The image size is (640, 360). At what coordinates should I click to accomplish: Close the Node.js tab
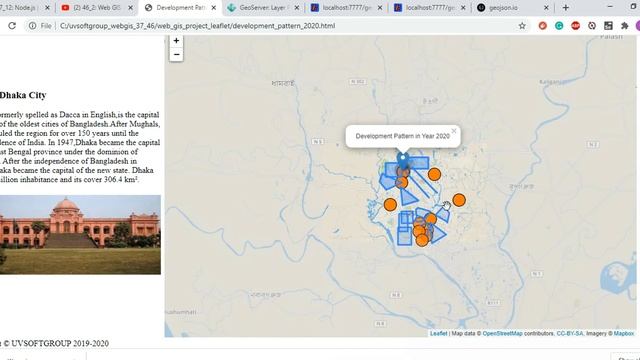pyautogui.click(x=47, y=8)
